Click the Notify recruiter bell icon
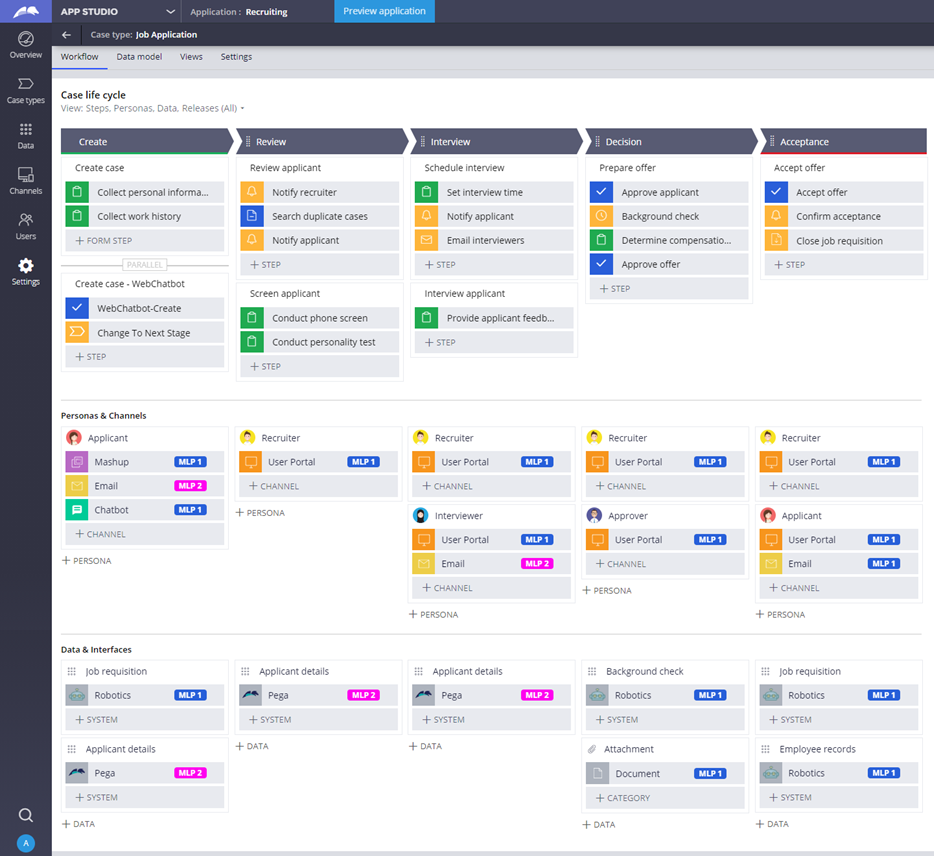Screen dimensions: 934x856 point(252,192)
